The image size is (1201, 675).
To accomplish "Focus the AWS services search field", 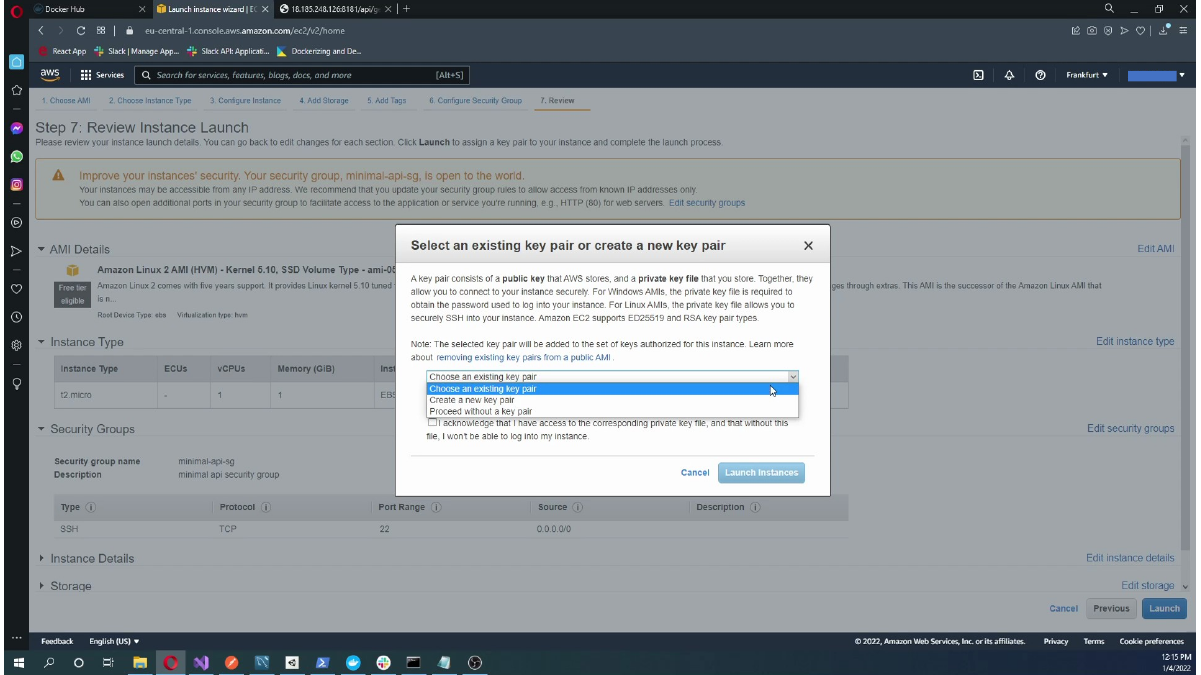I will pos(301,75).
